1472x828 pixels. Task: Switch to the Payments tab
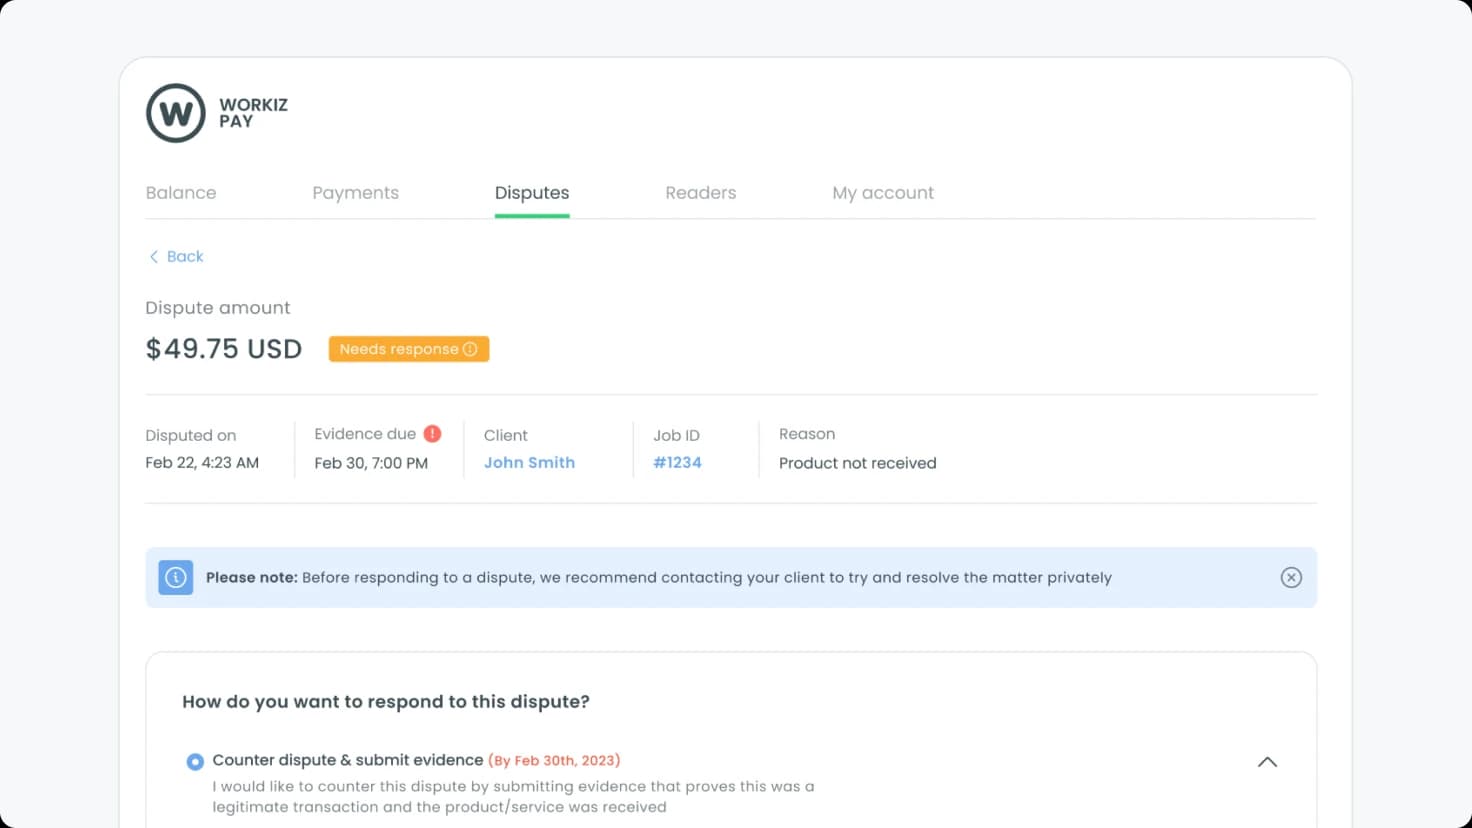click(x=355, y=193)
